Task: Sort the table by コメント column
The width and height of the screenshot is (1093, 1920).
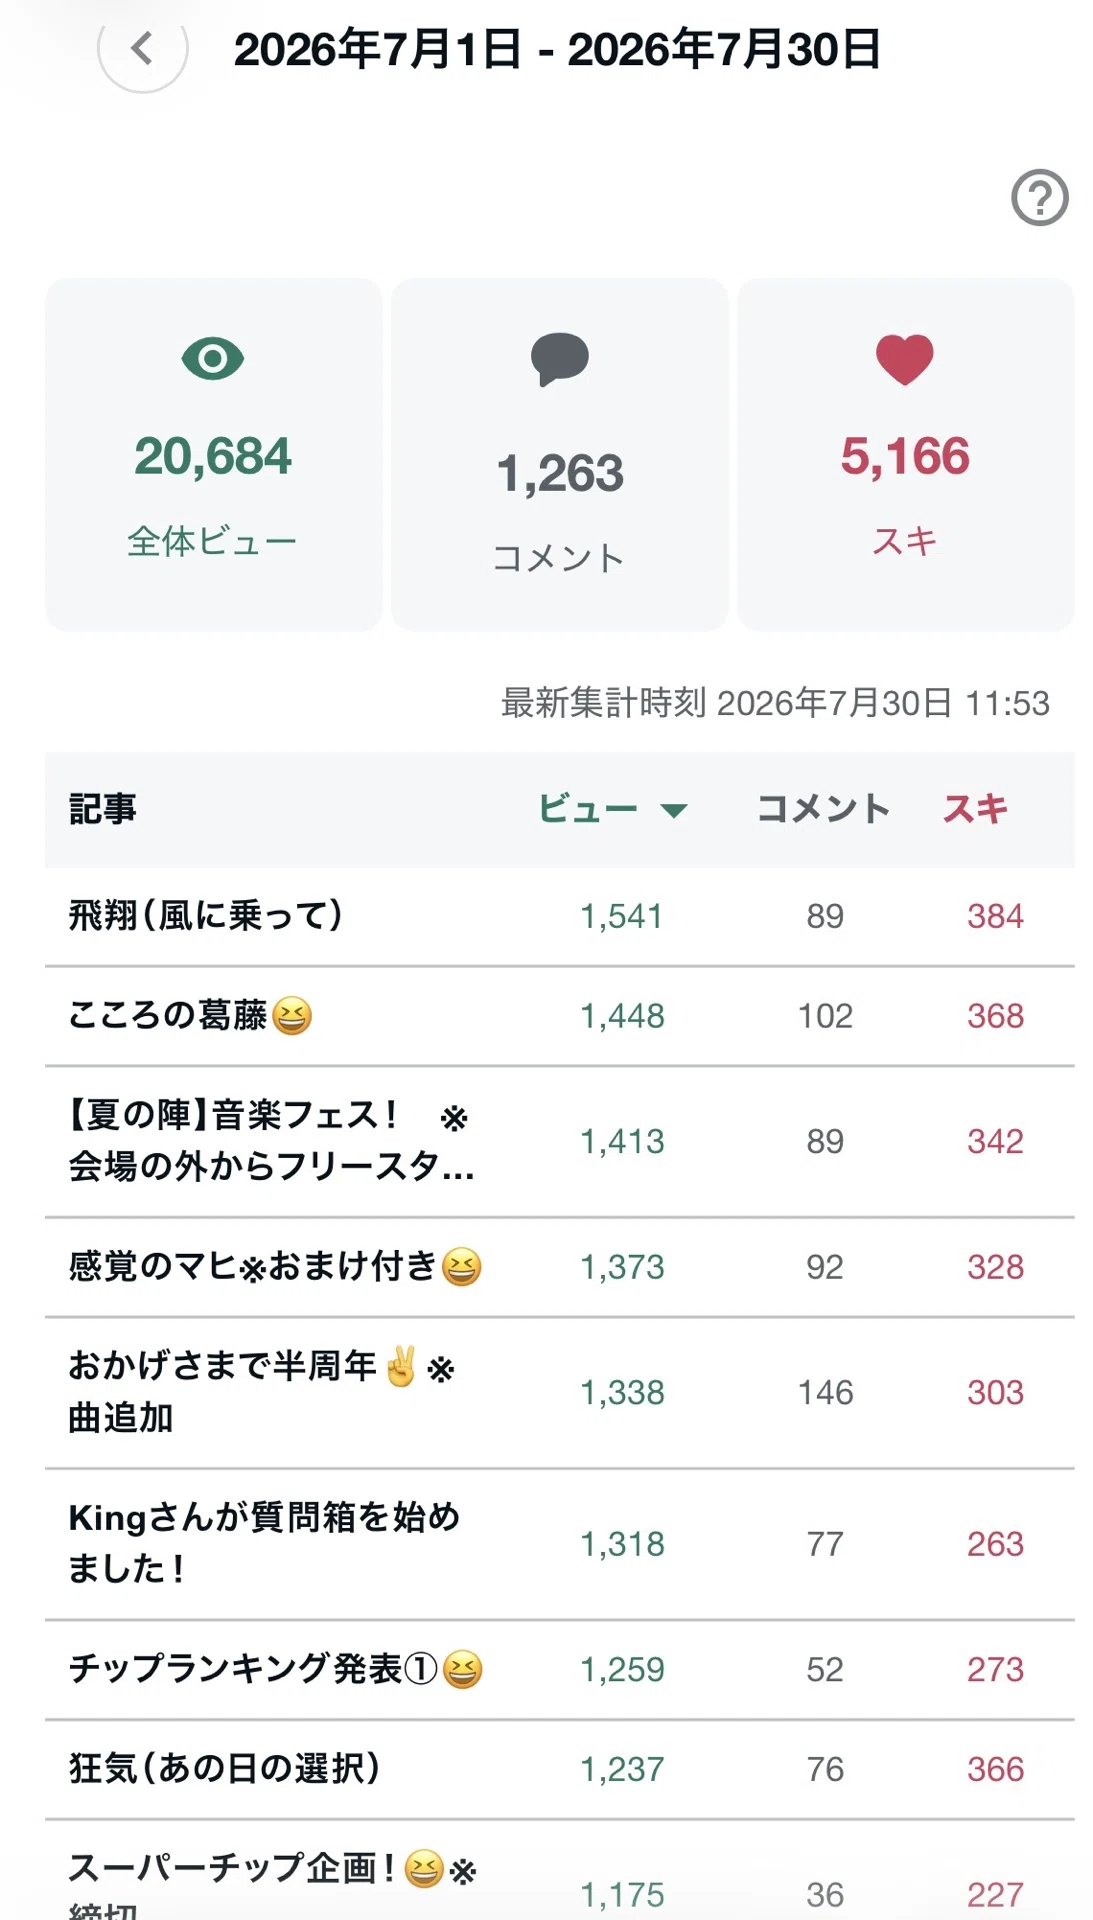Action: click(x=823, y=808)
